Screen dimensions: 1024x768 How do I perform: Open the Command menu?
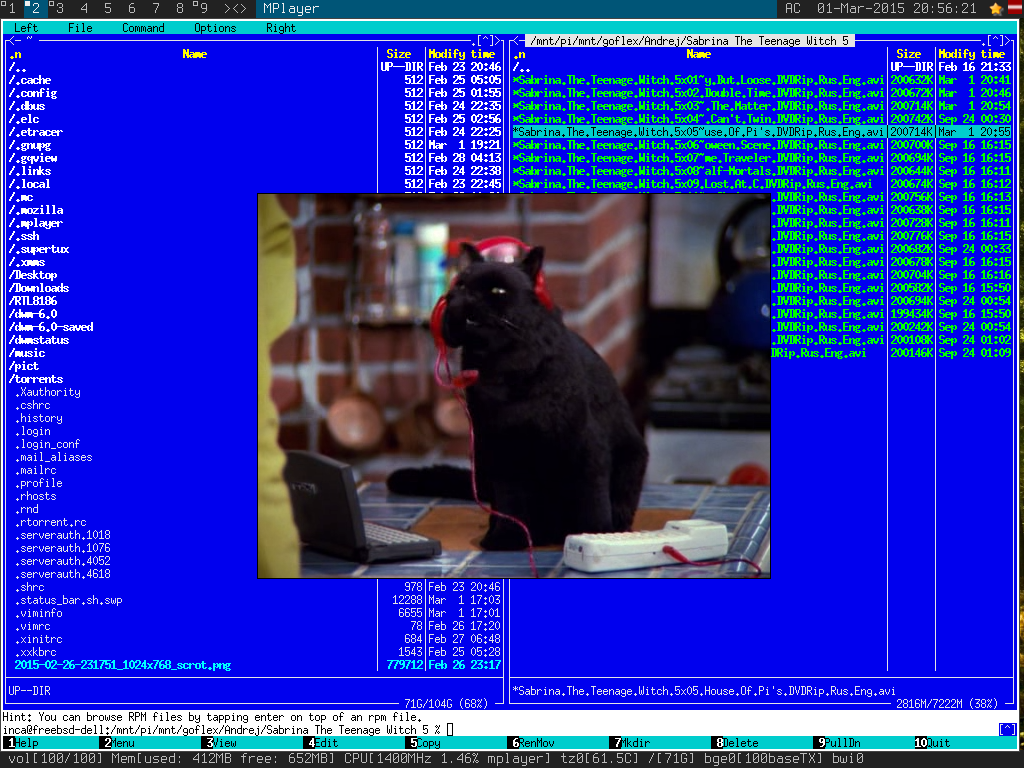click(x=143, y=28)
